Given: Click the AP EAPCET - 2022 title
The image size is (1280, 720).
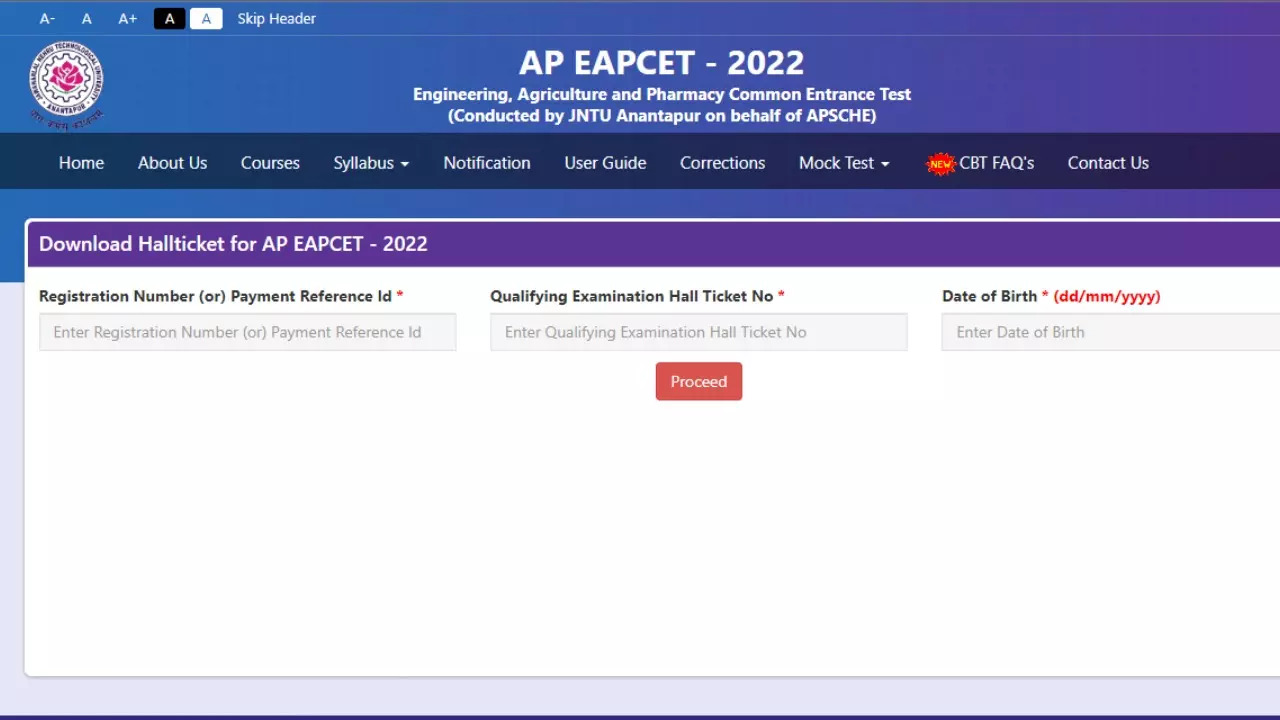Looking at the screenshot, I should click(x=661, y=63).
